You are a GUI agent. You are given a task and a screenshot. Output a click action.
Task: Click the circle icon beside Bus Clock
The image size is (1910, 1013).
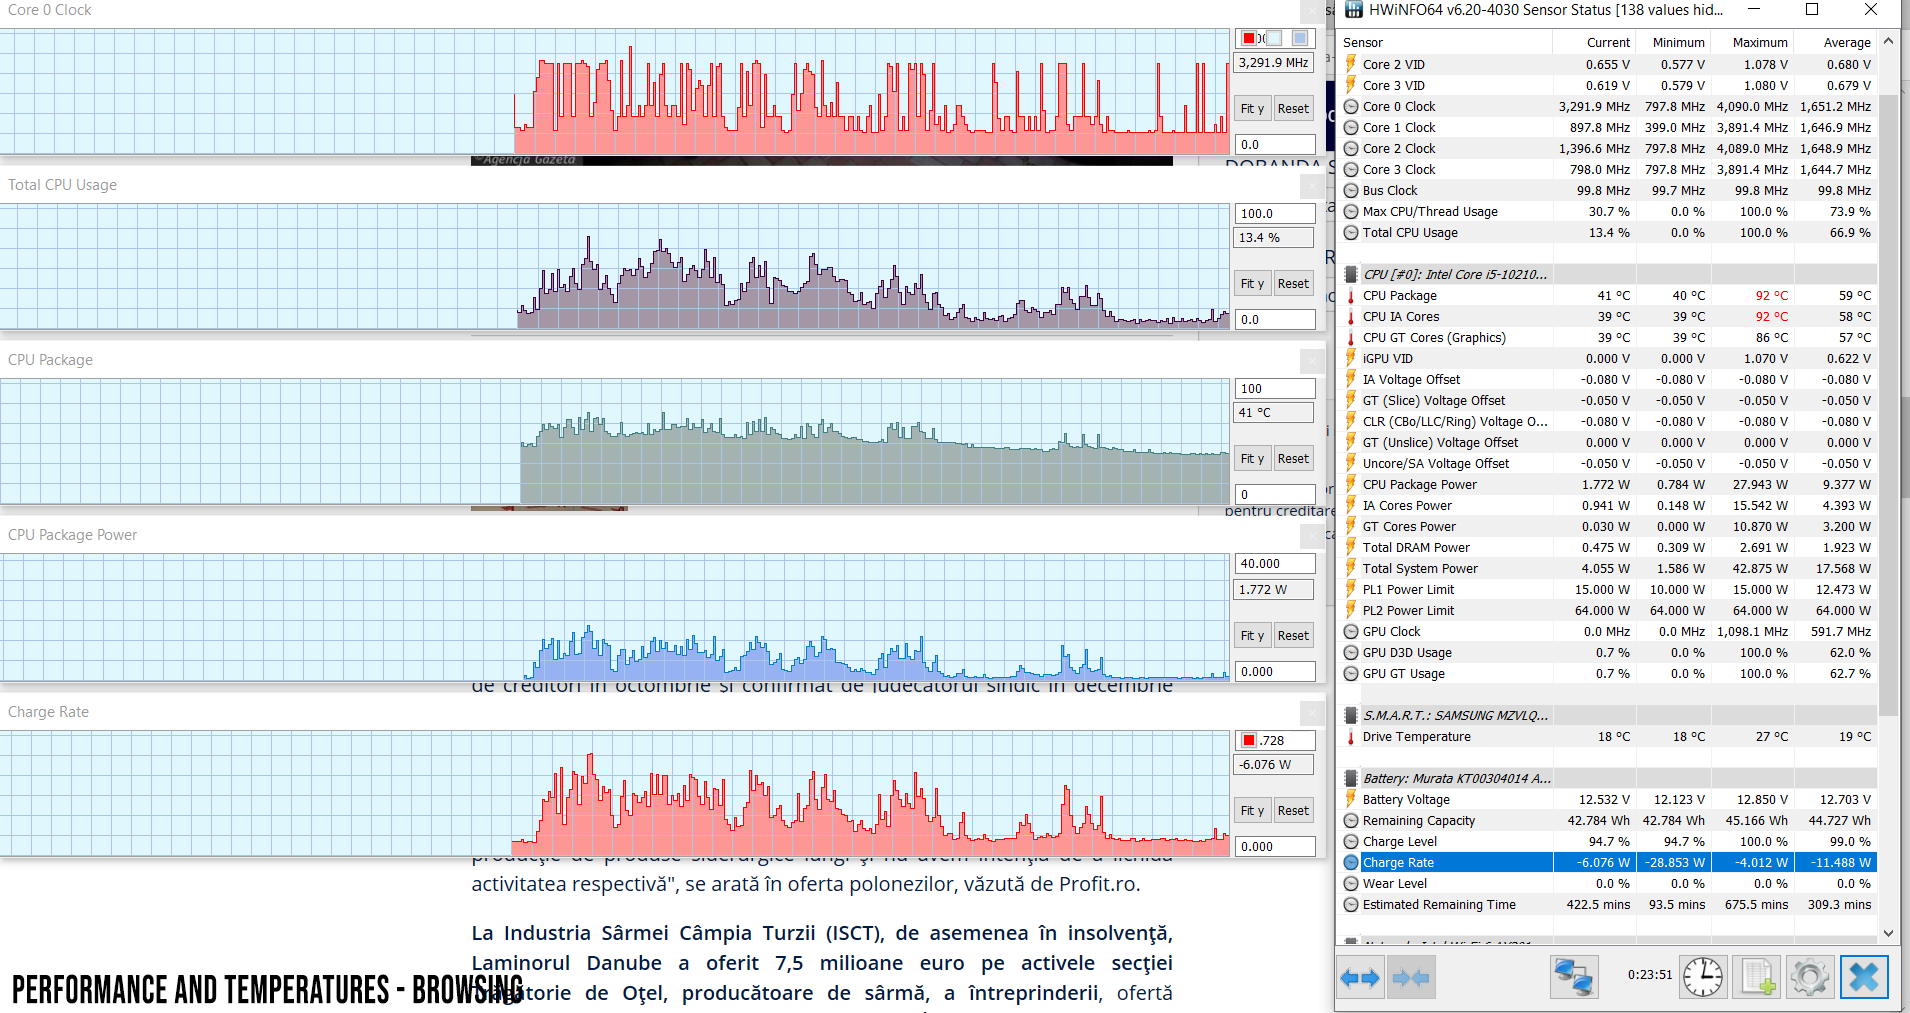pyautogui.click(x=1351, y=191)
